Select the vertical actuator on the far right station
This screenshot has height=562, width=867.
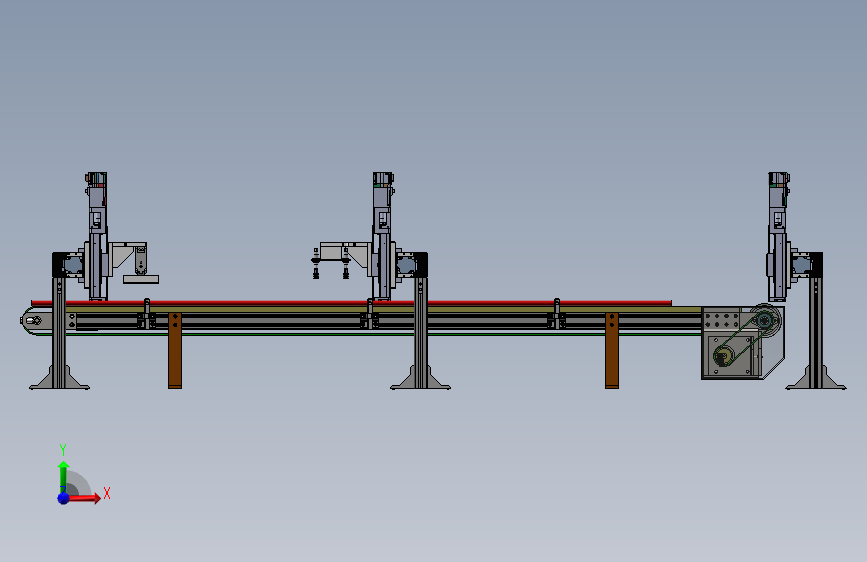tap(778, 237)
